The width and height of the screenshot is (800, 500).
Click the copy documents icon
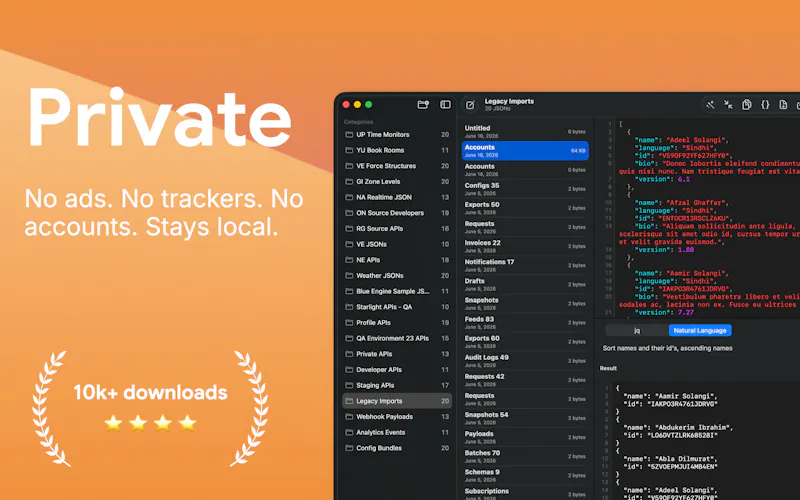(x=746, y=105)
